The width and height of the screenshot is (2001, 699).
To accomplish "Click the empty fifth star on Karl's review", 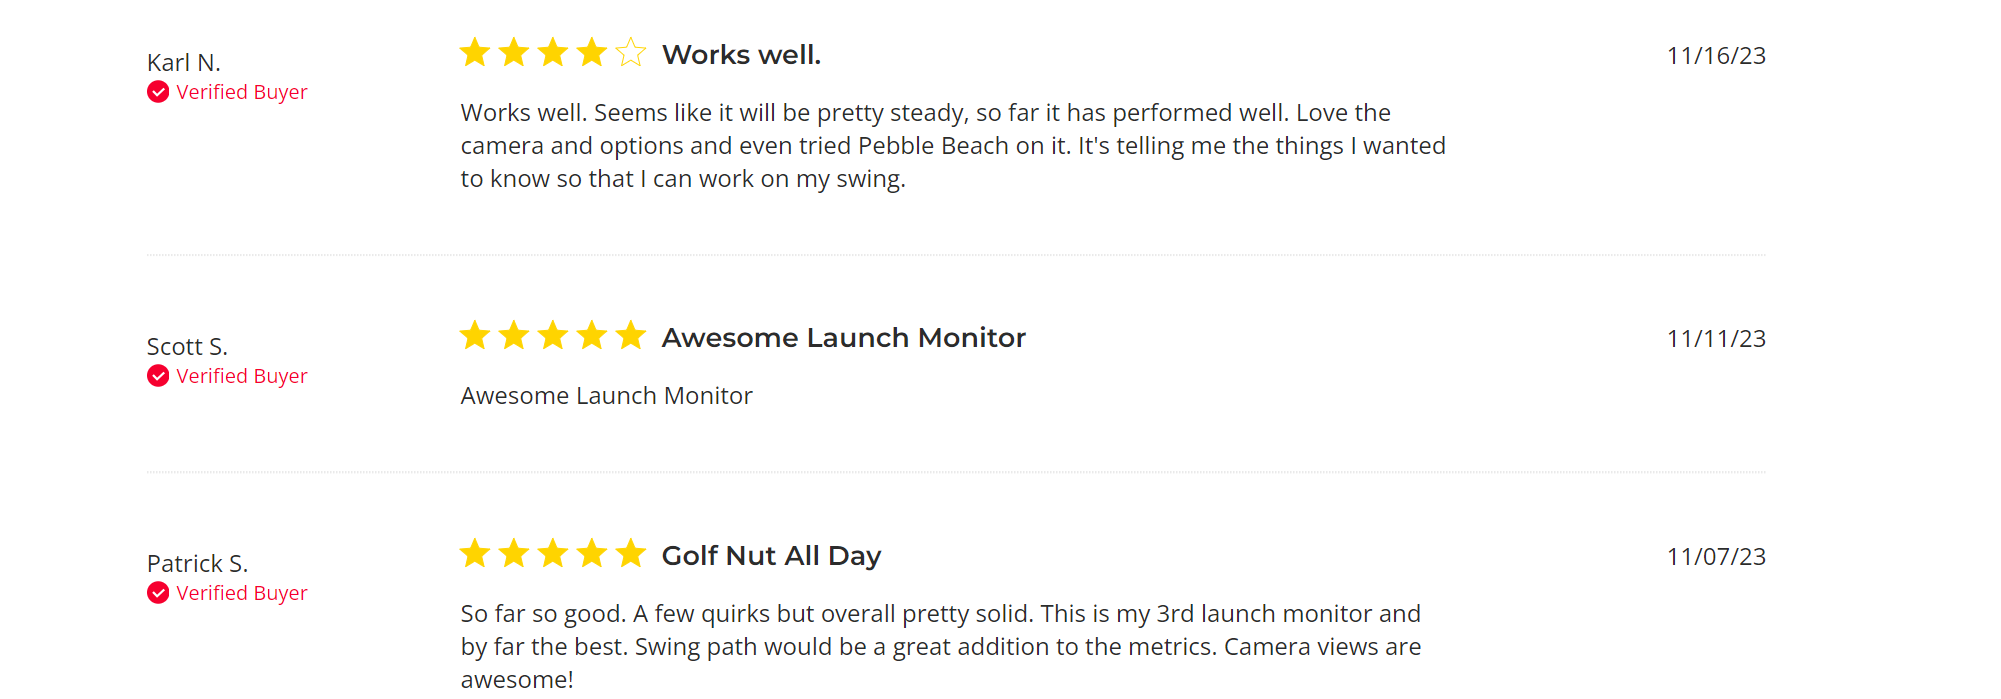I will pos(631,52).
